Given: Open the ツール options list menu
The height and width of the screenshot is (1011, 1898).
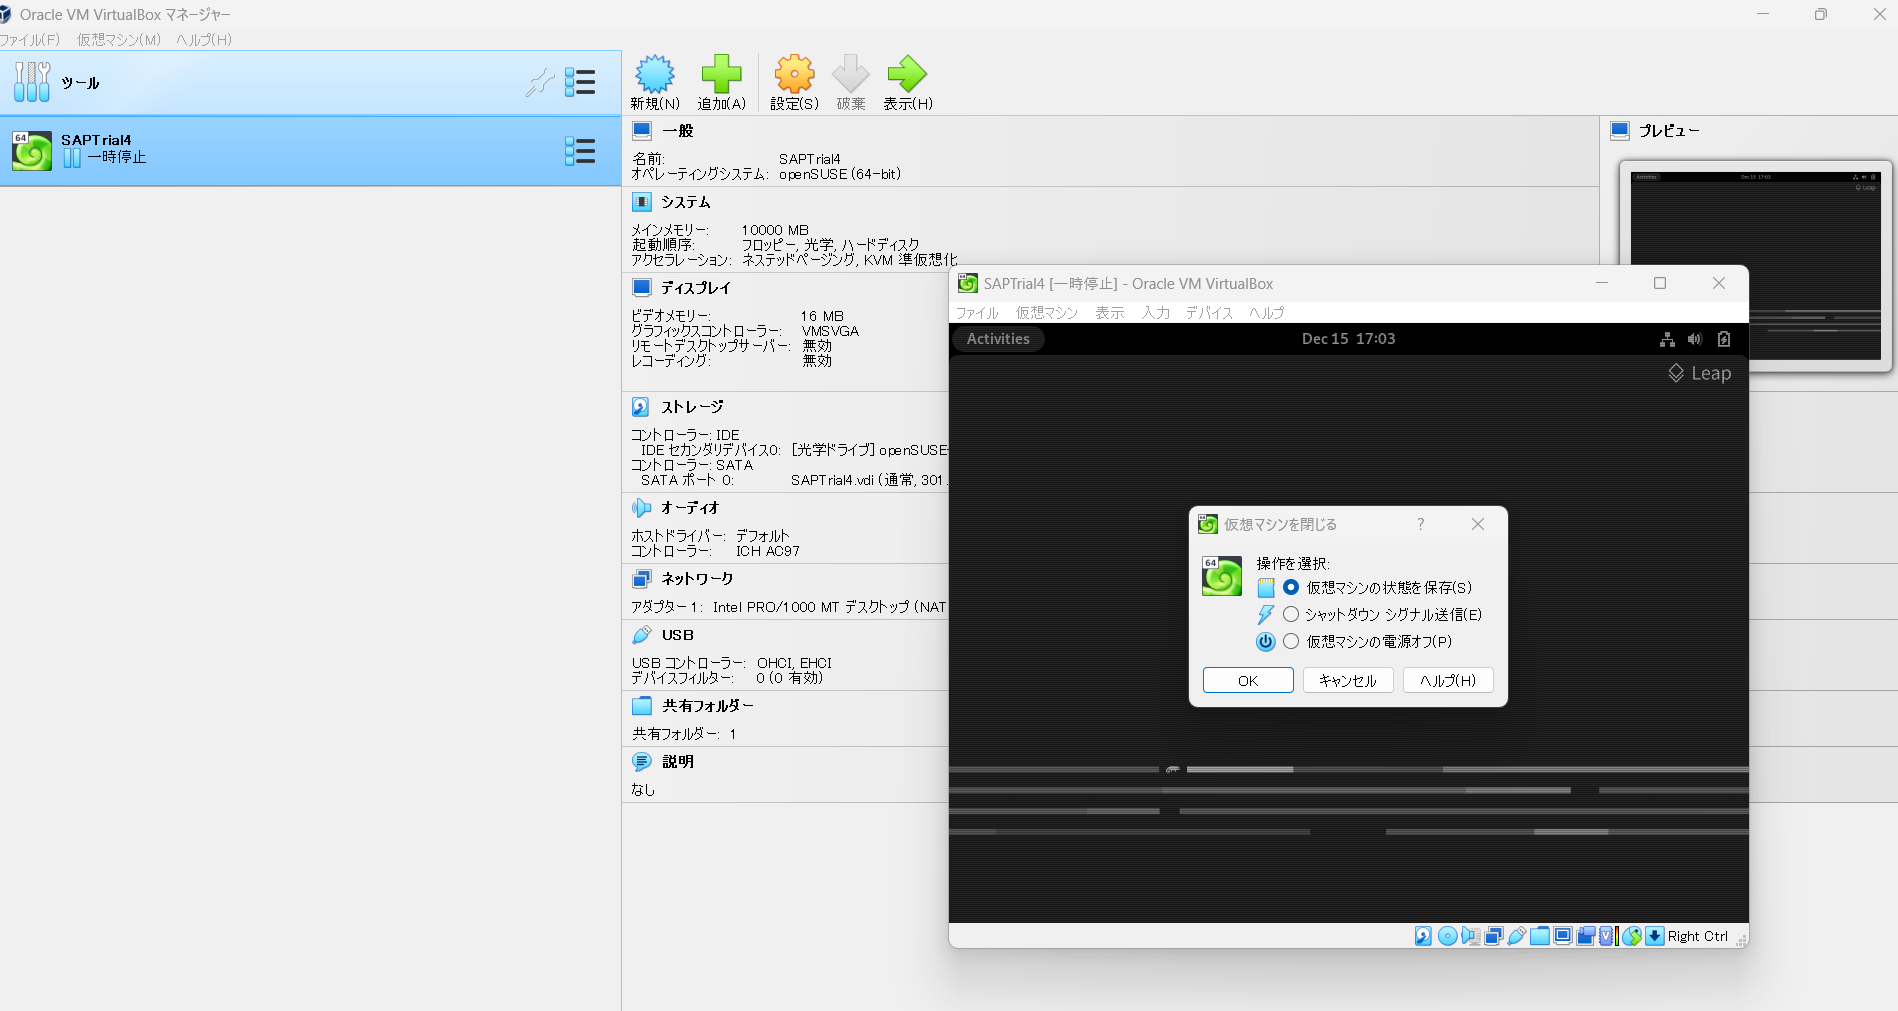Looking at the screenshot, I should pyautogui.click(x=580, y=82).
